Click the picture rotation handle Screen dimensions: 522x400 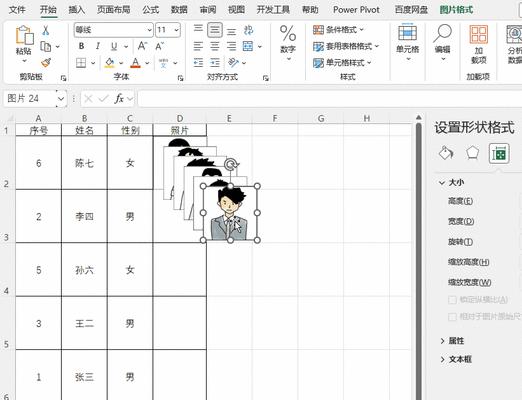(230, 164)
